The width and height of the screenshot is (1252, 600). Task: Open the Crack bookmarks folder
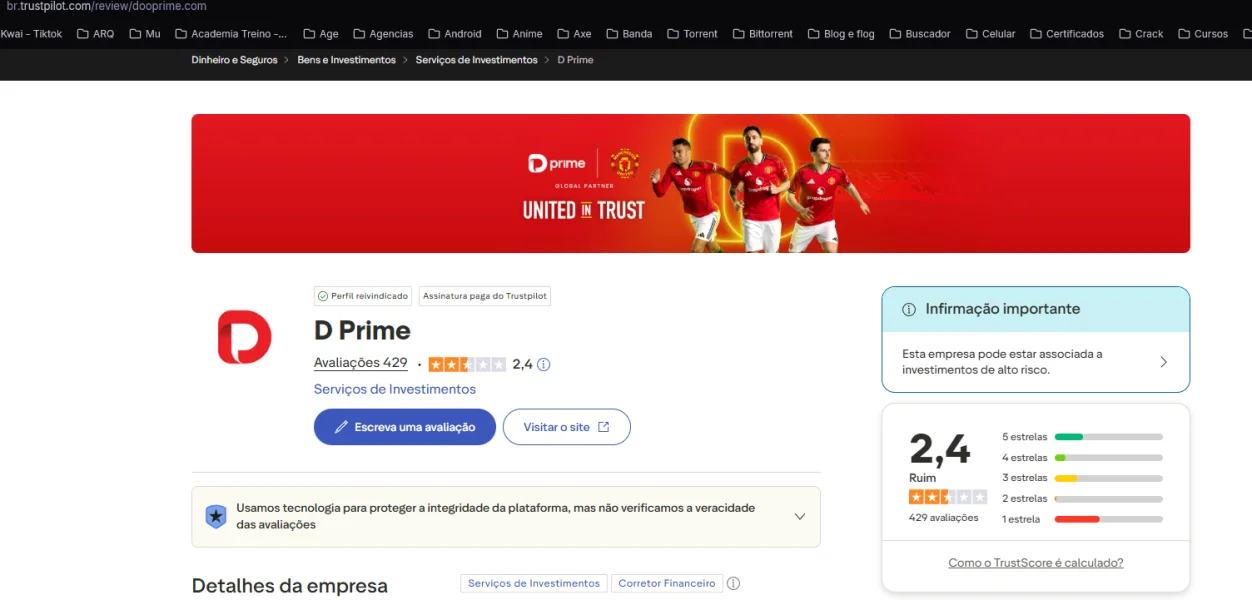tap(1140, 34)
